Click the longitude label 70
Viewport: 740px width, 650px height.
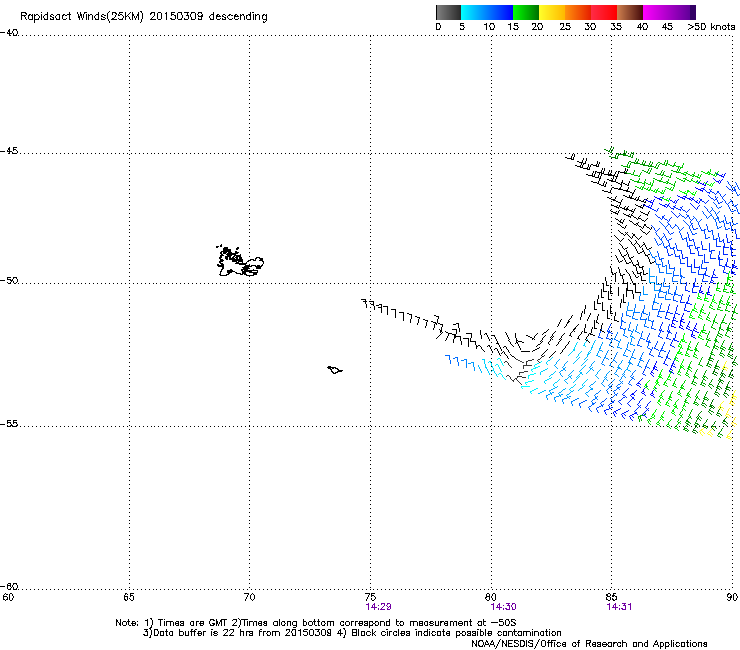tap(250, 598)
